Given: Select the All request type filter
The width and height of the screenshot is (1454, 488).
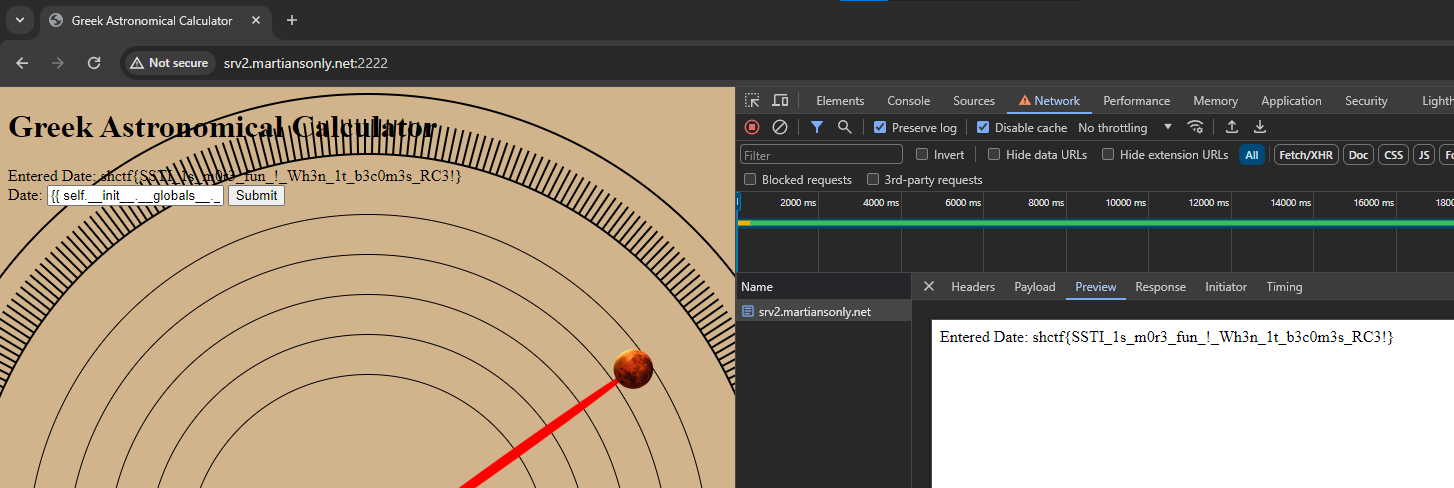Looking at the screenshot, I should pyautogui.click(x=1251, y=155).
